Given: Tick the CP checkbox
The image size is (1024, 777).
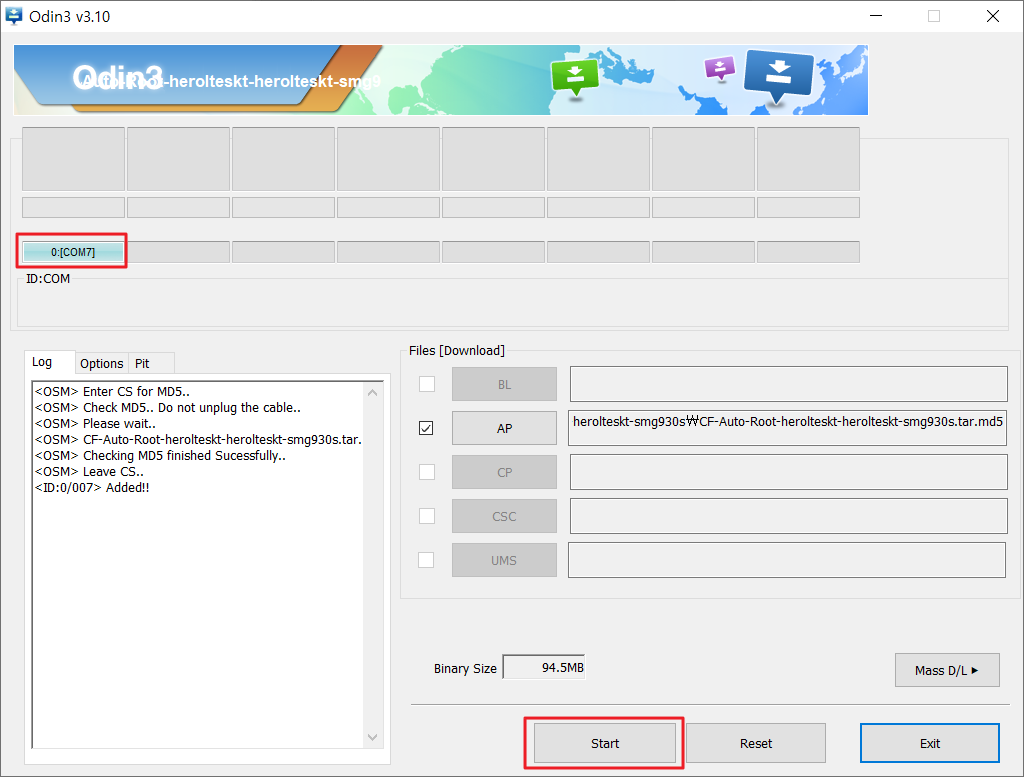Looking at the screenshot, I should pos(426,472).
